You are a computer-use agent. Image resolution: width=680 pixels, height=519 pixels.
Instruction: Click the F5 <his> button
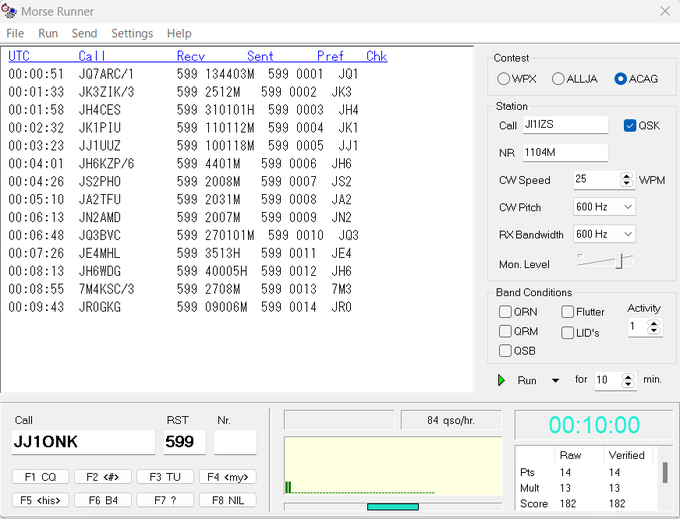pyautogui.click(x=40, y=500)
